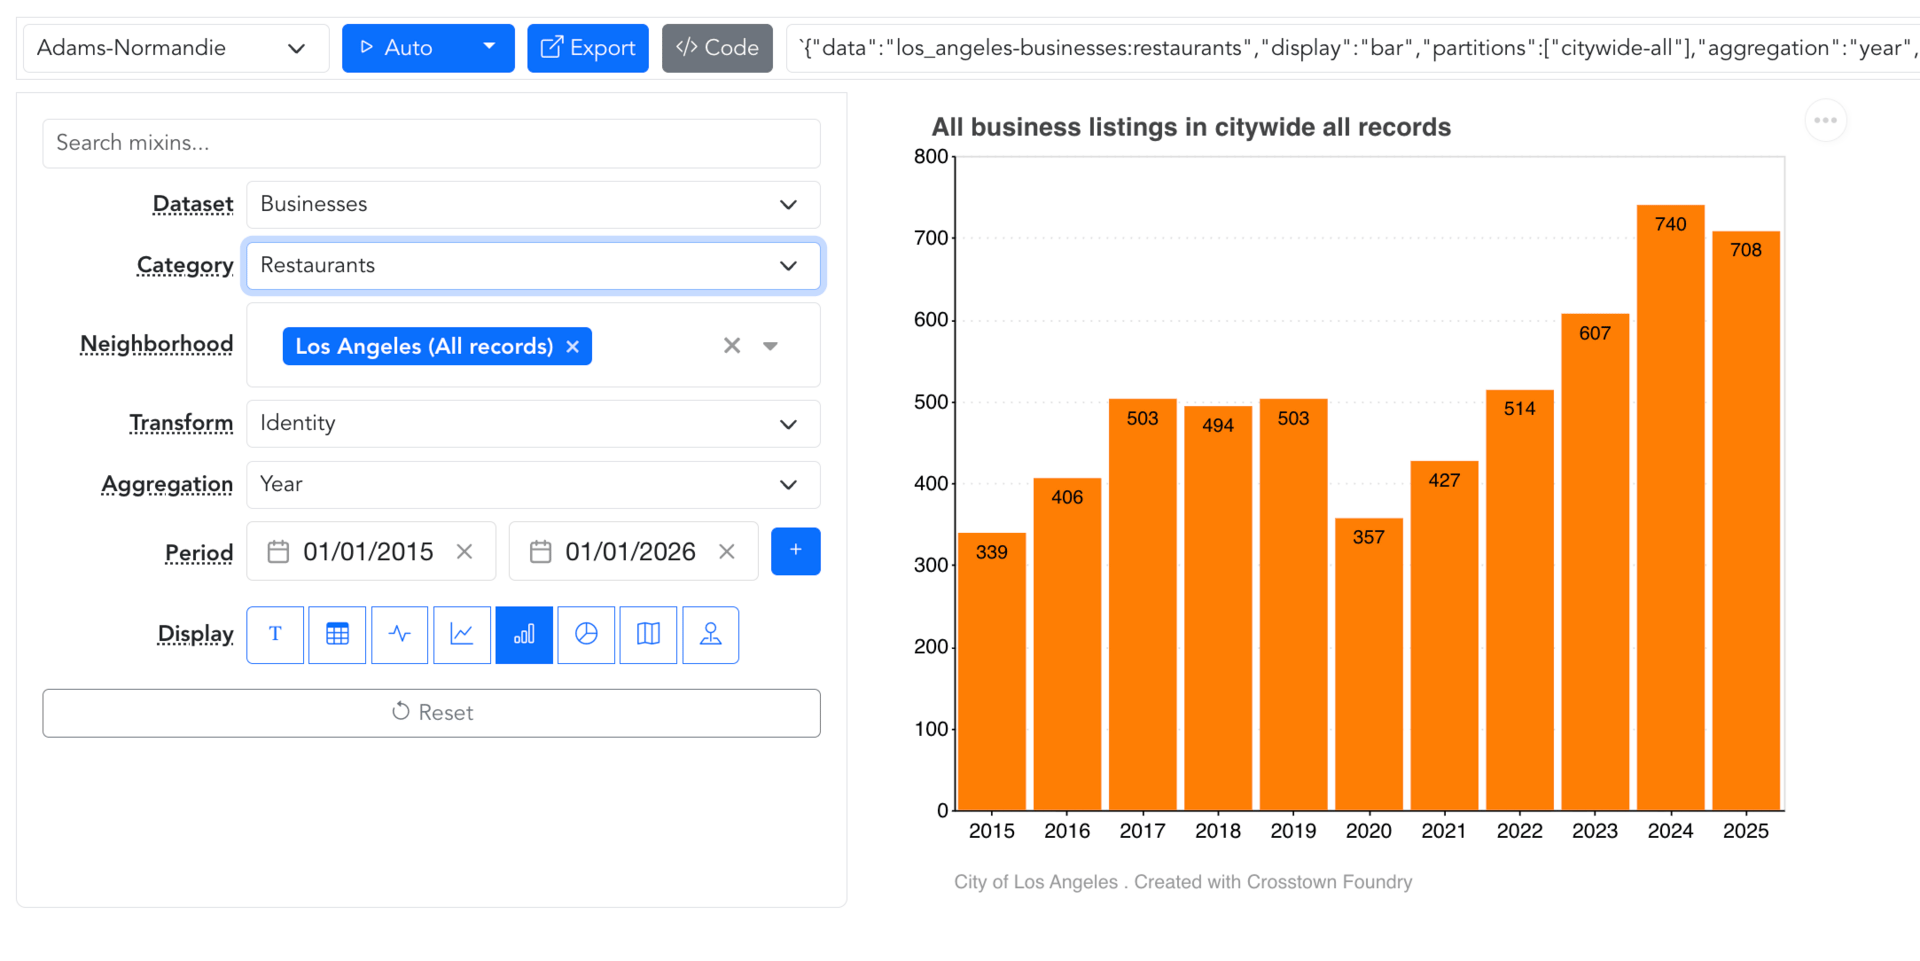Select the line chart display icon
Screen dimensions: 1920x961
tap(462, 635)
